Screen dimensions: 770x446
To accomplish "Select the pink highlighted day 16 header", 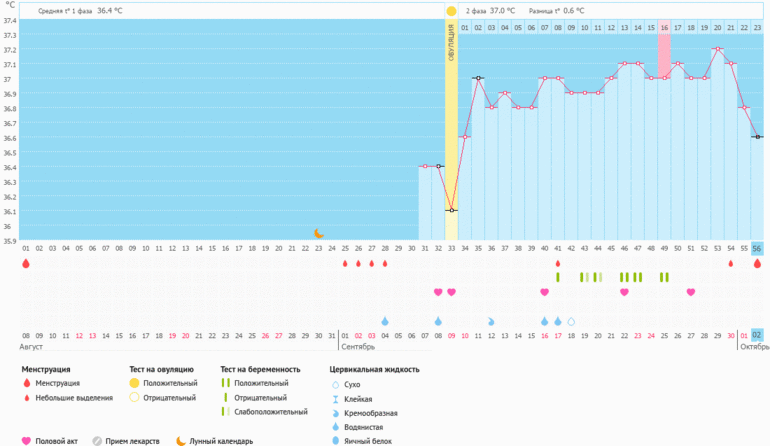I will pos(664,27).
